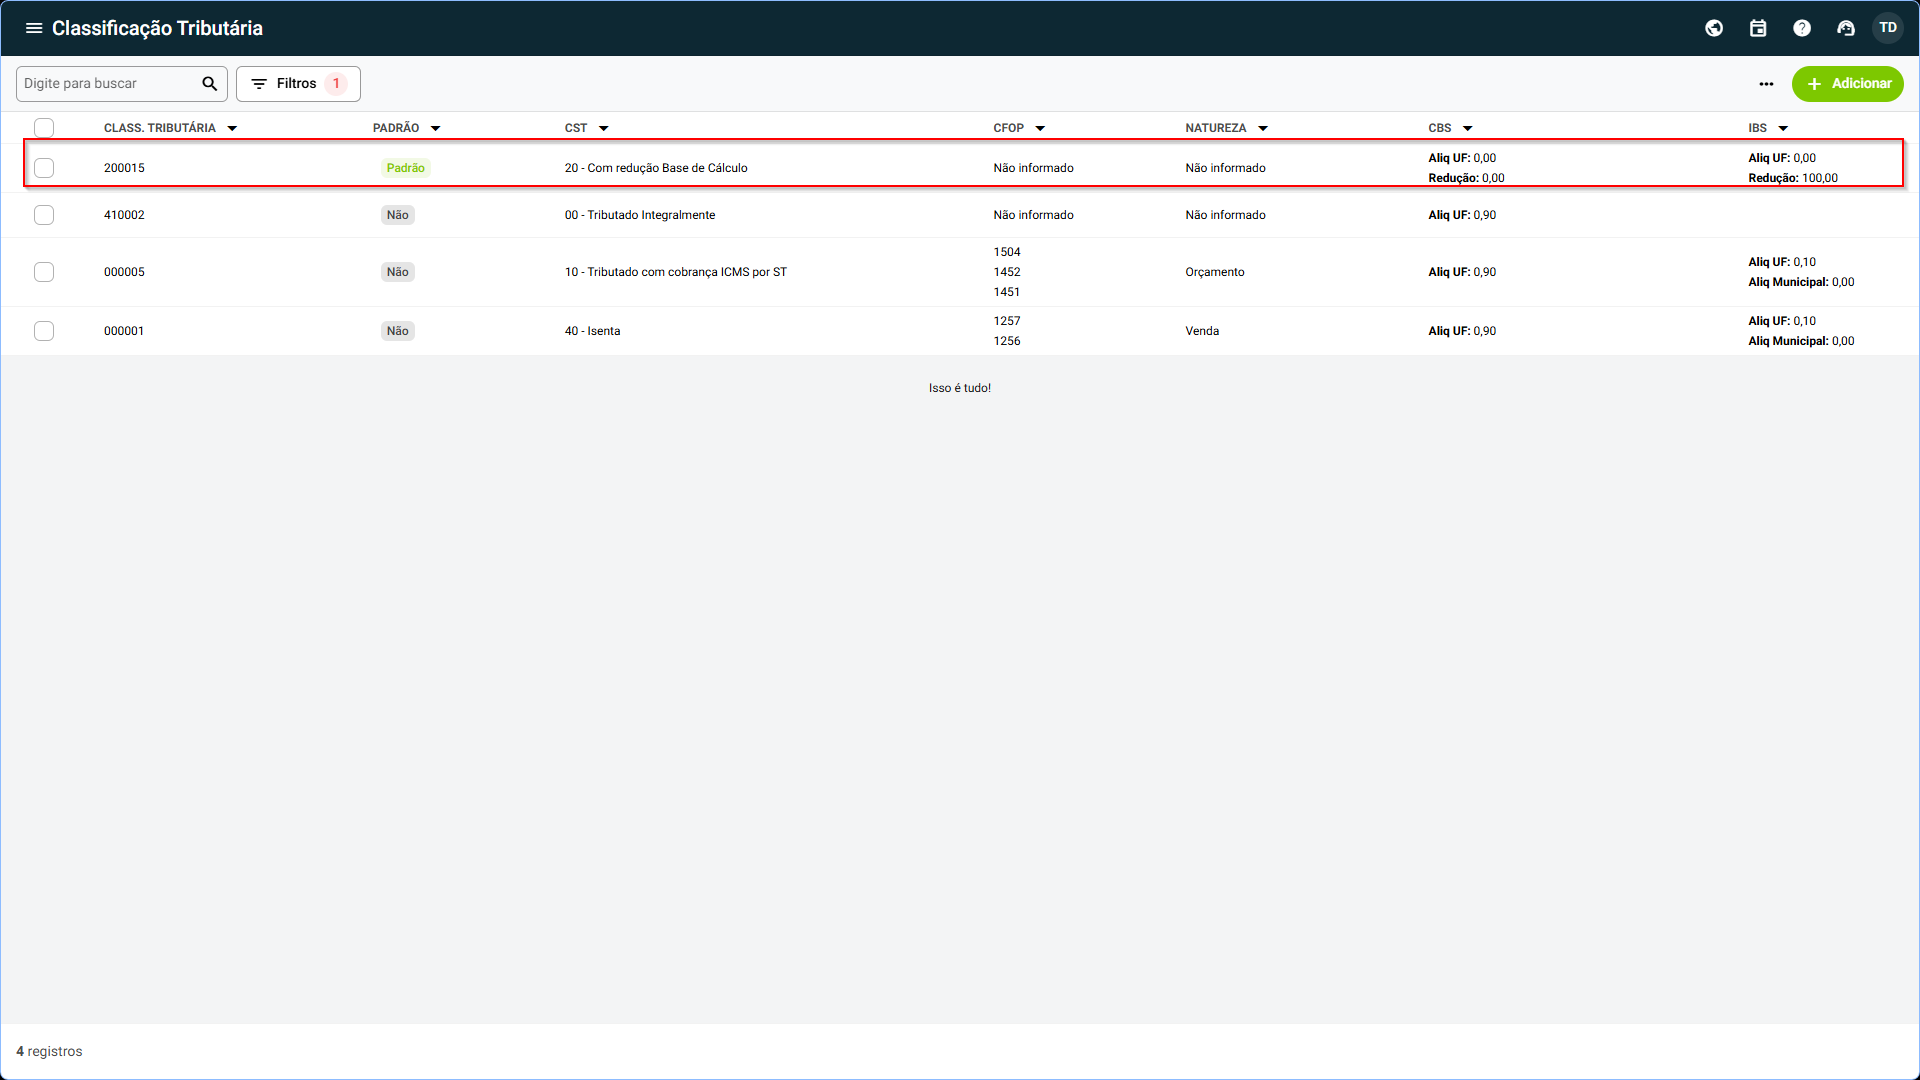Tick the checkbox for row 410002

[44, 215]
